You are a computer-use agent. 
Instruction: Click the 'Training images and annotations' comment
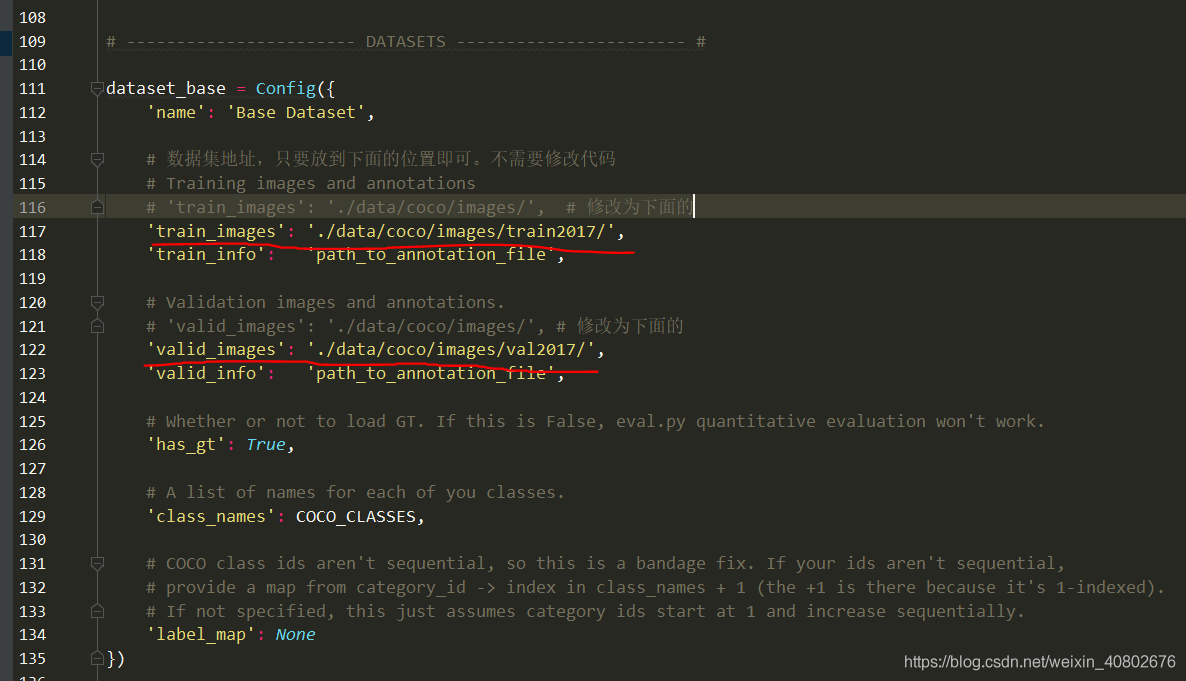[x=311, y=184]
